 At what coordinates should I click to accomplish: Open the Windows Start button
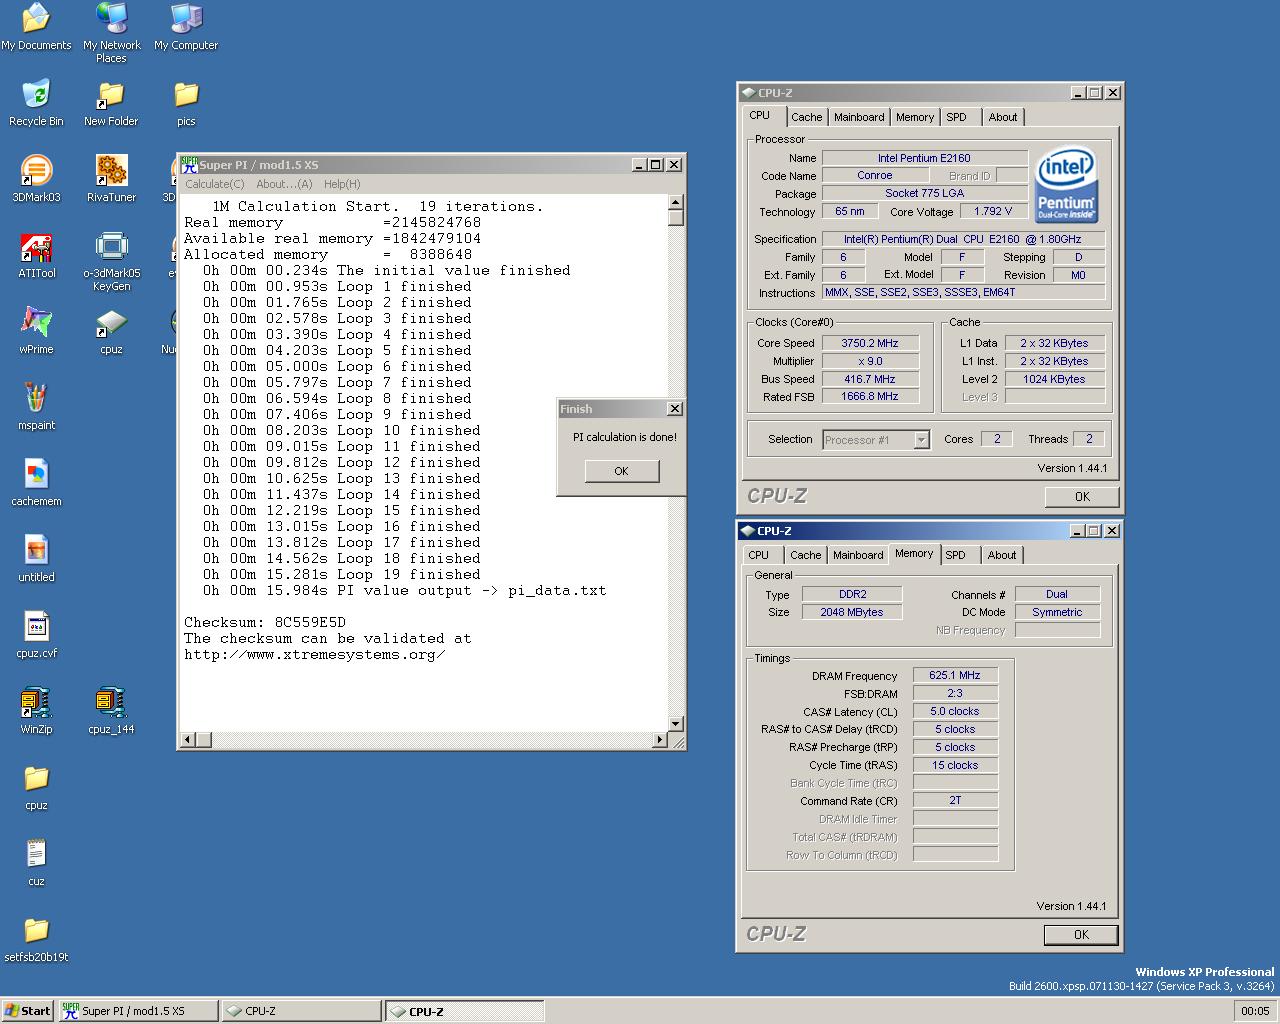(28, 1011)
